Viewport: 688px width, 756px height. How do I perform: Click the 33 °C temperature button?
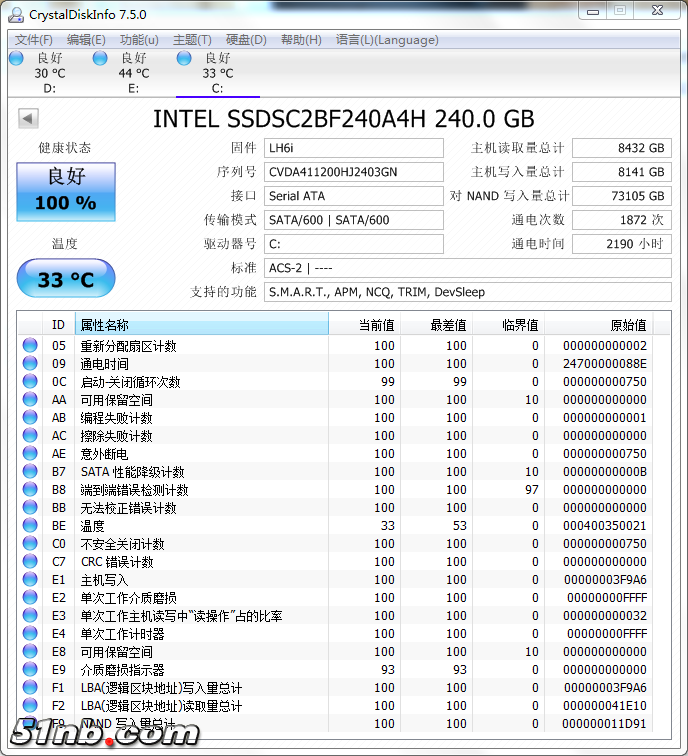[x=66, y=279]
